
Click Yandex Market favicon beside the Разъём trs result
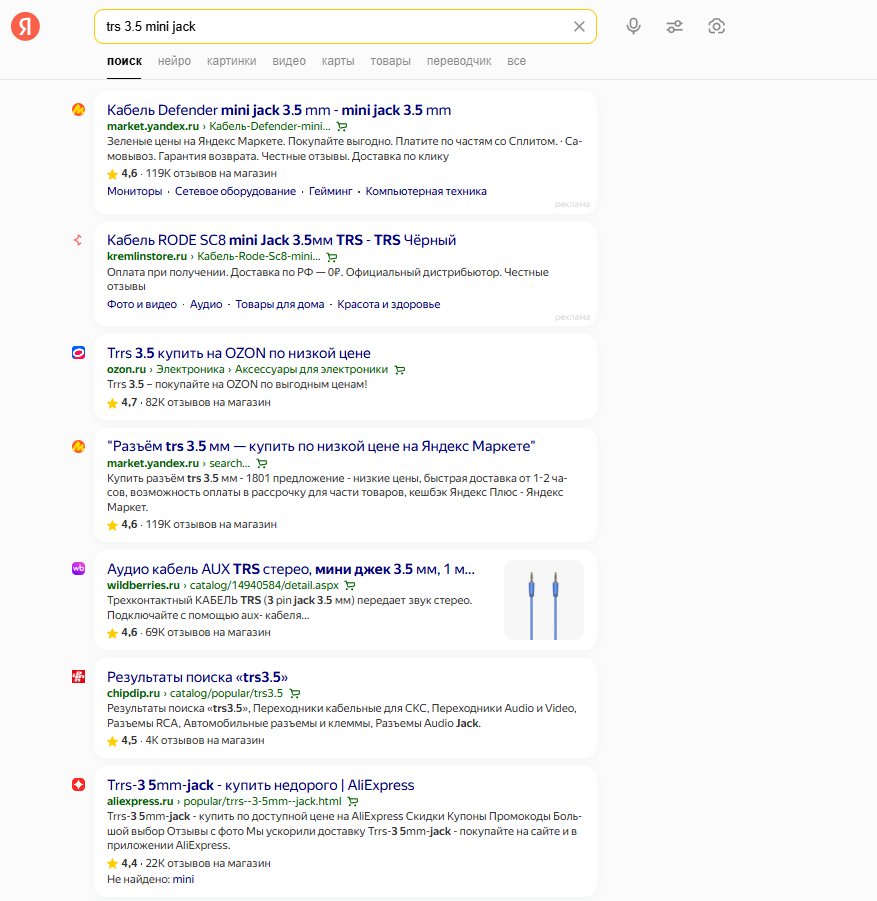[79, 446]
